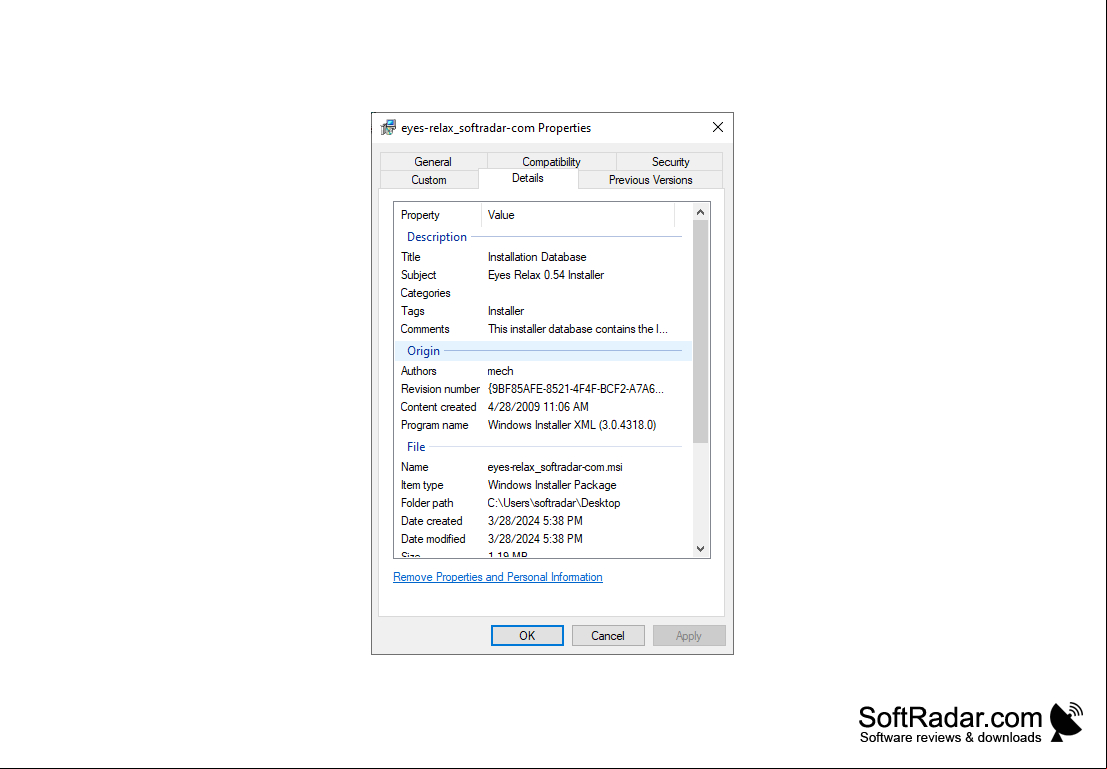Click the revision GUID value starting 9BF85AFE
Screen dimensions: 1107x769
[x=575, y=389]
